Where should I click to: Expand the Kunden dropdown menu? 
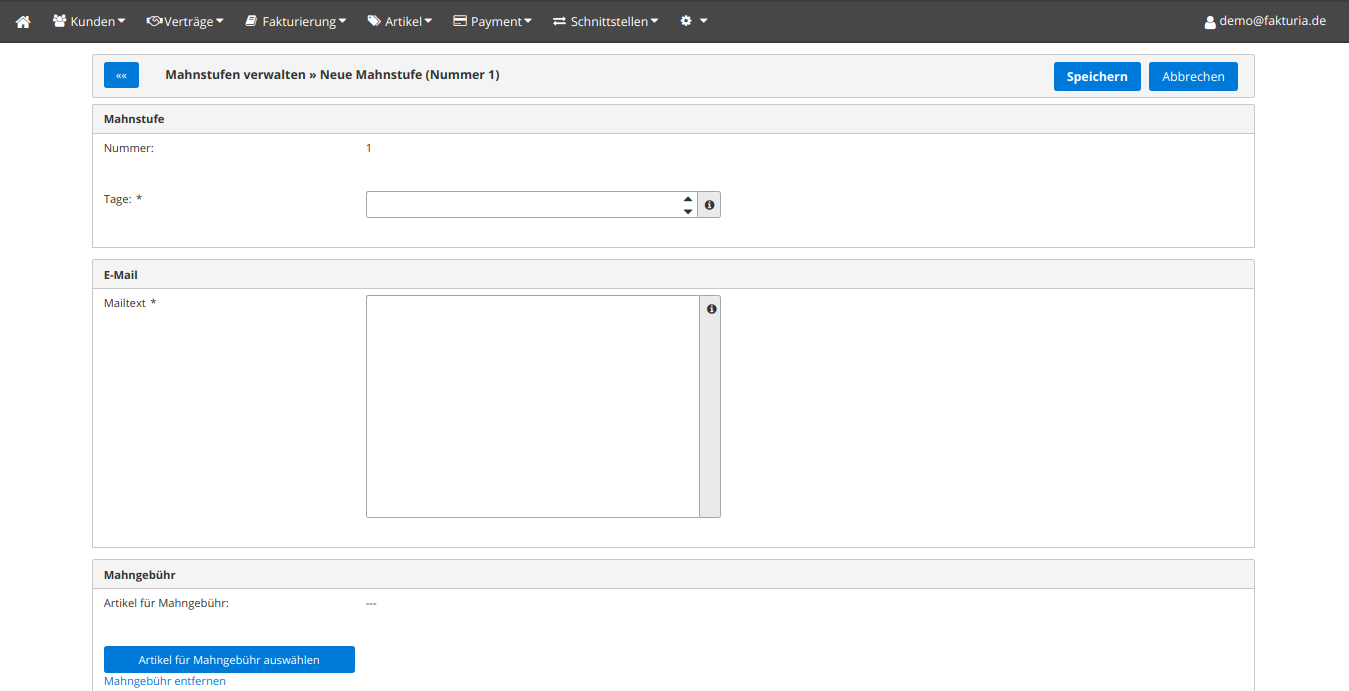click(89, 21)
